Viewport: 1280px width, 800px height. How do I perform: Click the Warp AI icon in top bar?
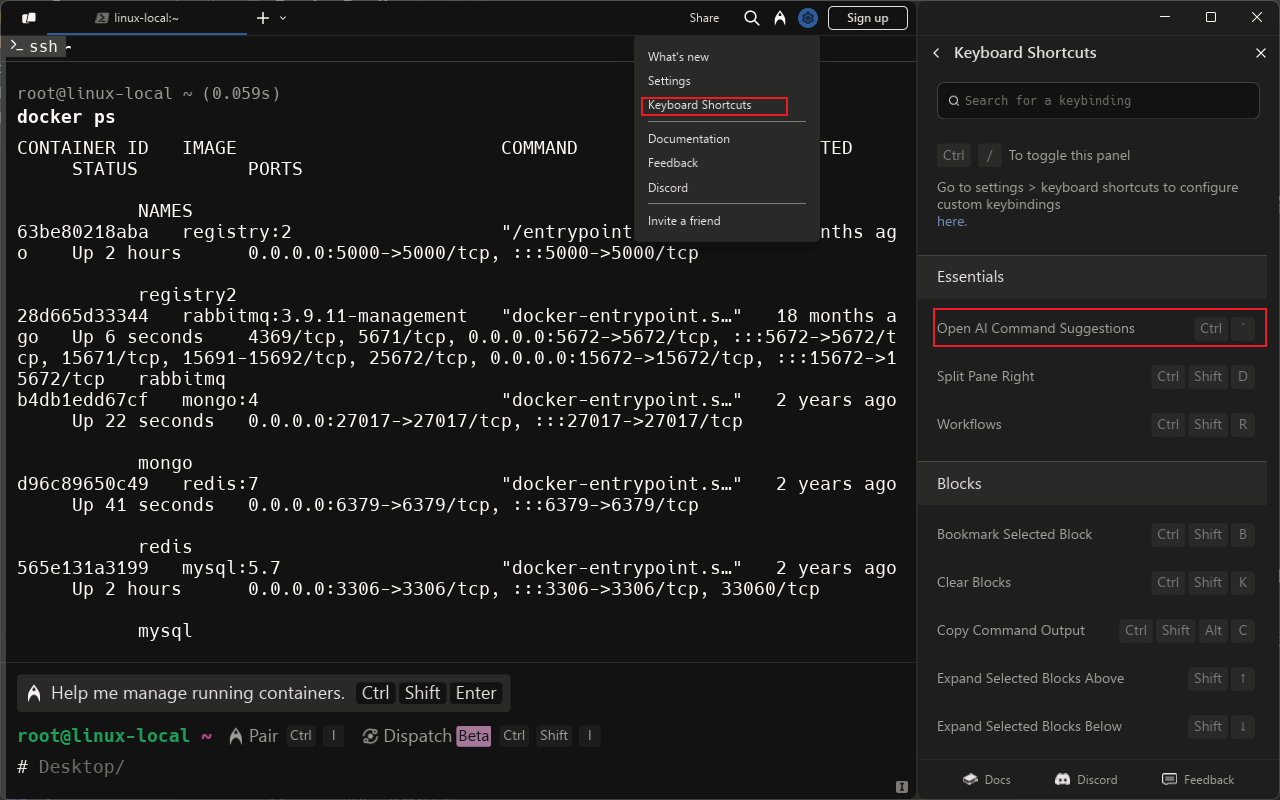point(779,18)
